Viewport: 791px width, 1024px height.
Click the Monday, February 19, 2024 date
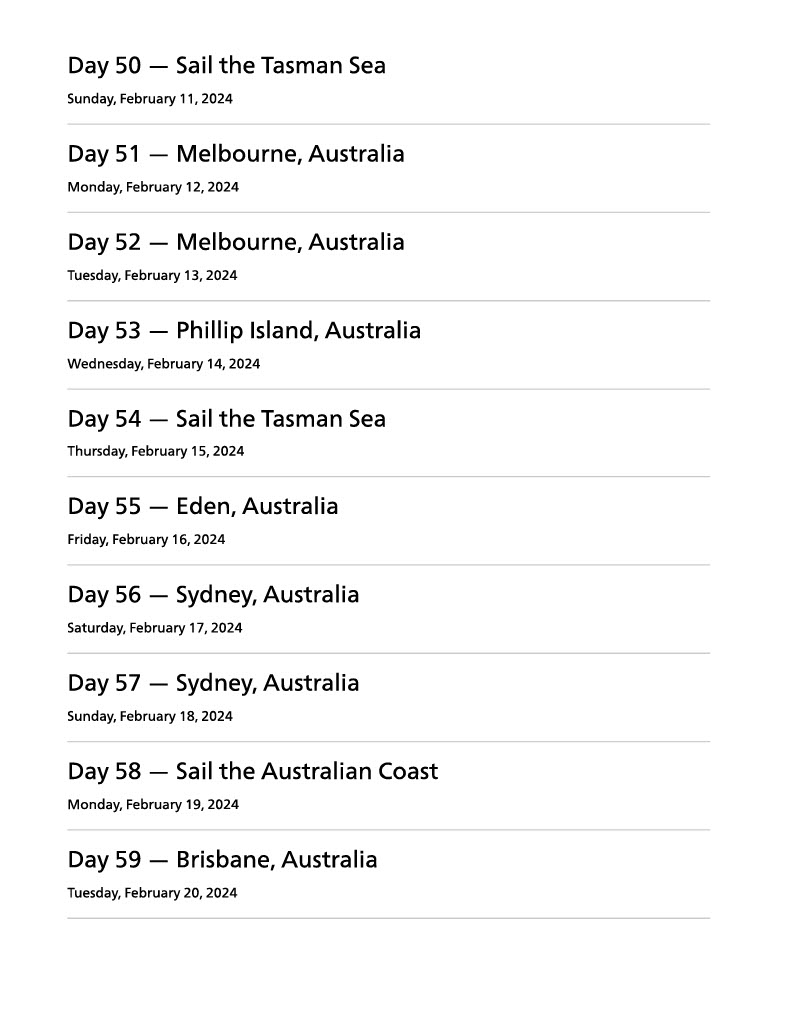point(153,804)
